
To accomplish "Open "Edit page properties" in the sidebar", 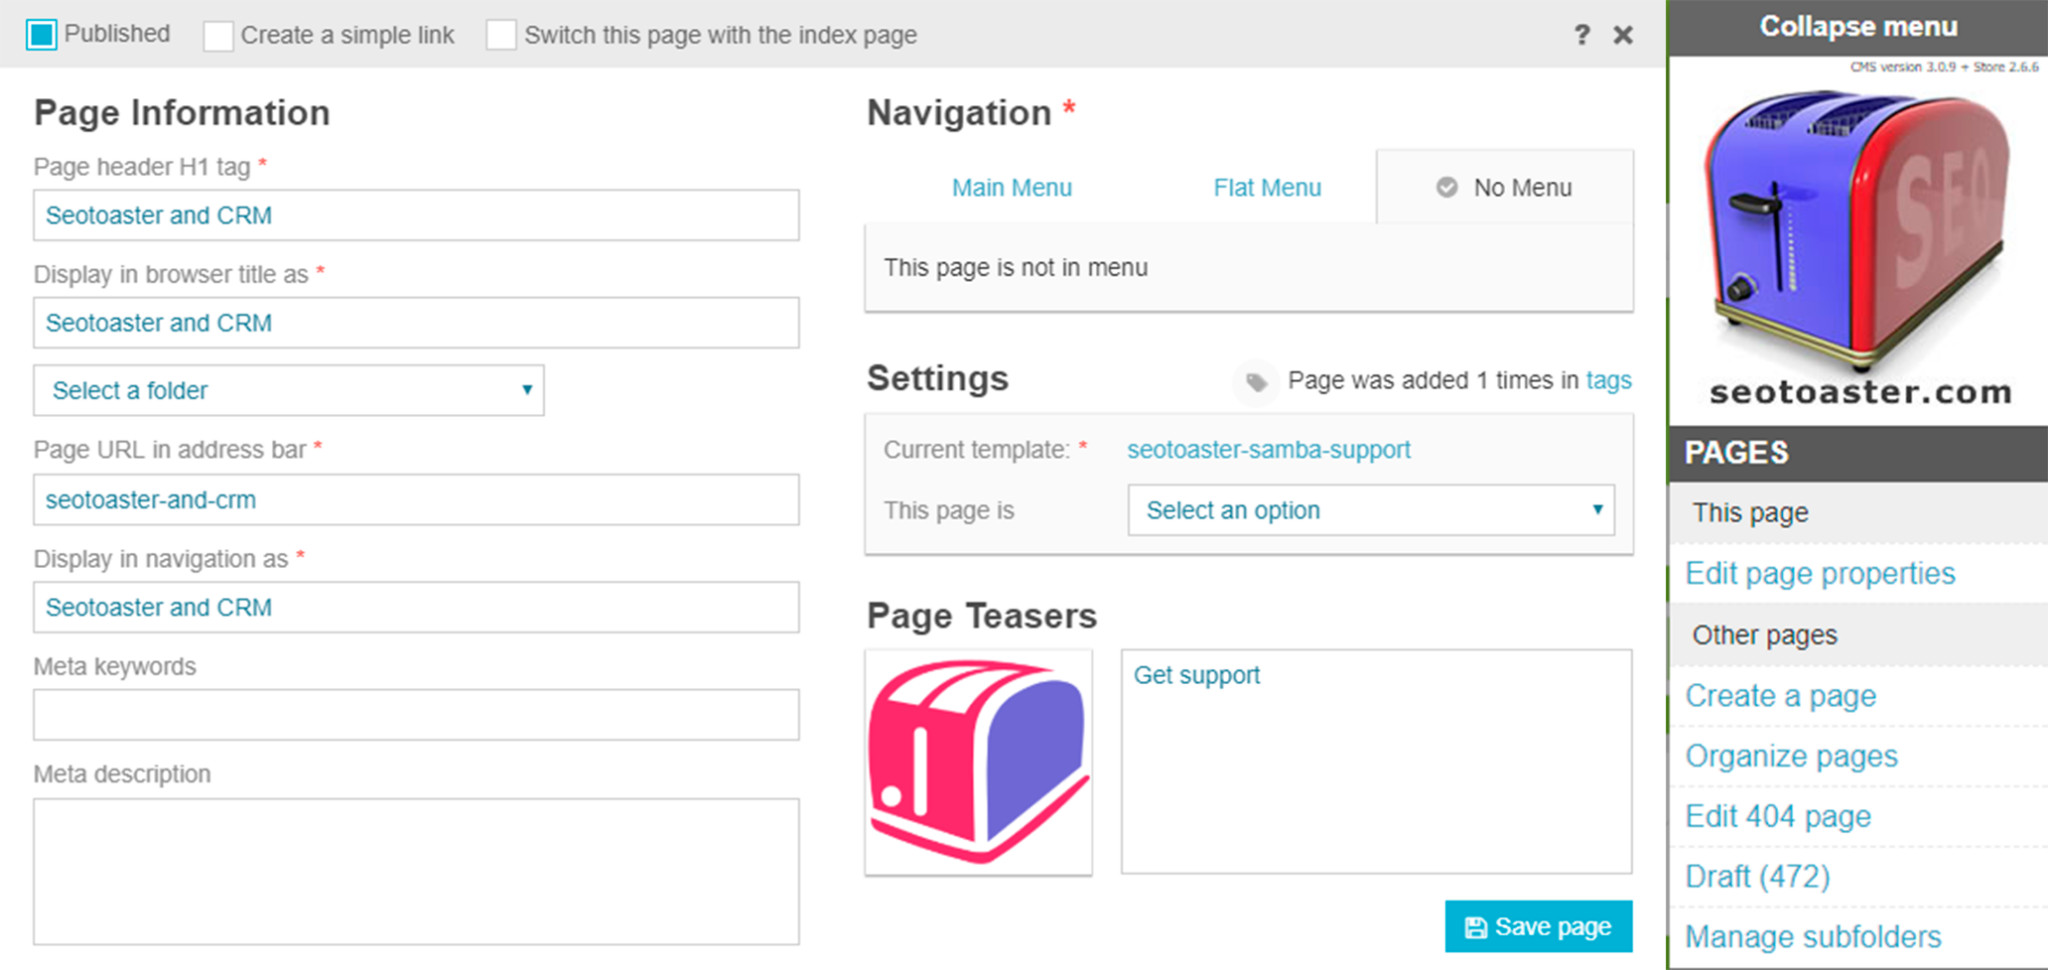I will [1820, 573].
